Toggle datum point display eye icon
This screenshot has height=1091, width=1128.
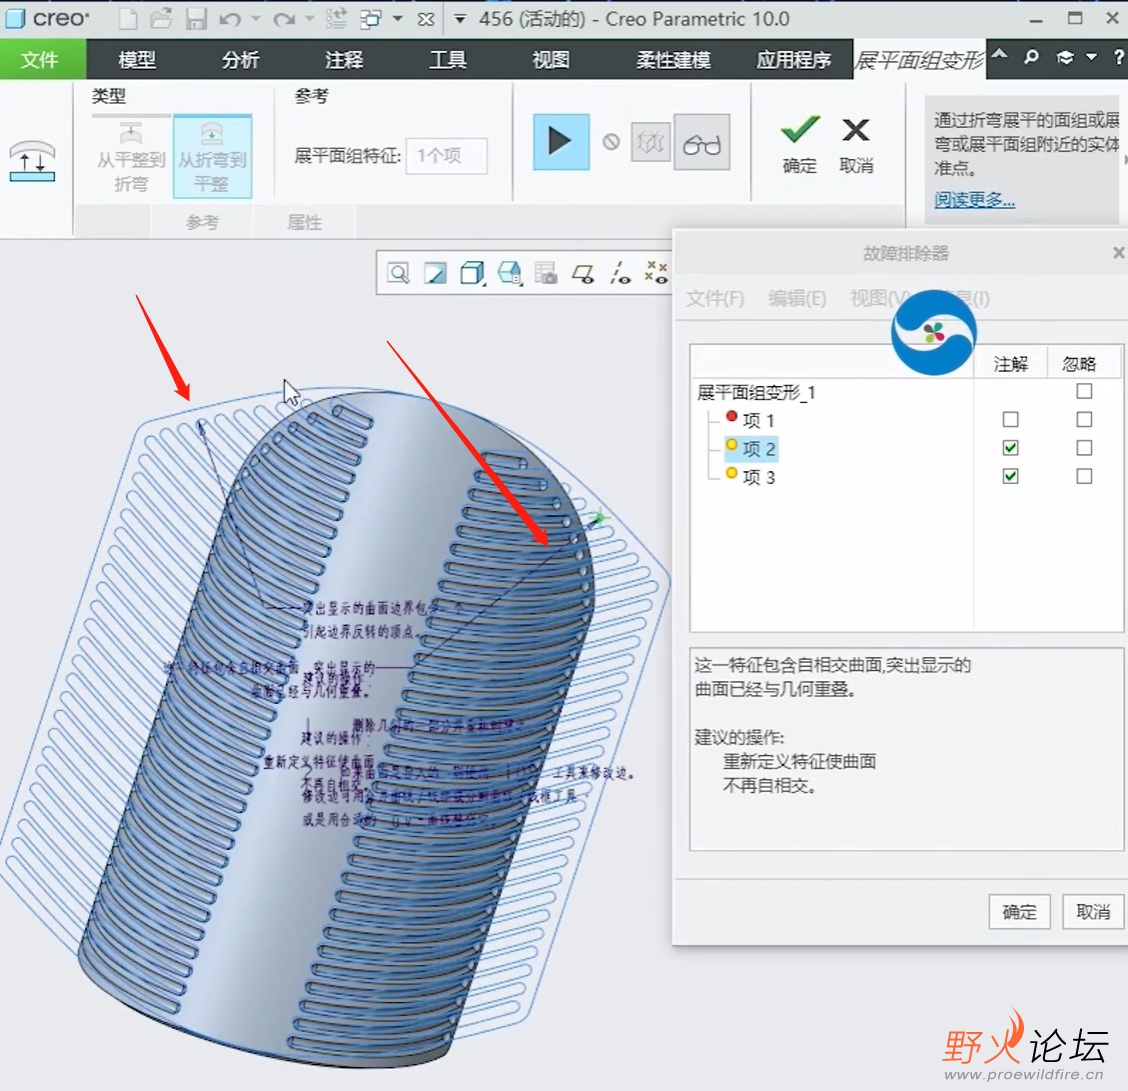(x=656, y=273)
